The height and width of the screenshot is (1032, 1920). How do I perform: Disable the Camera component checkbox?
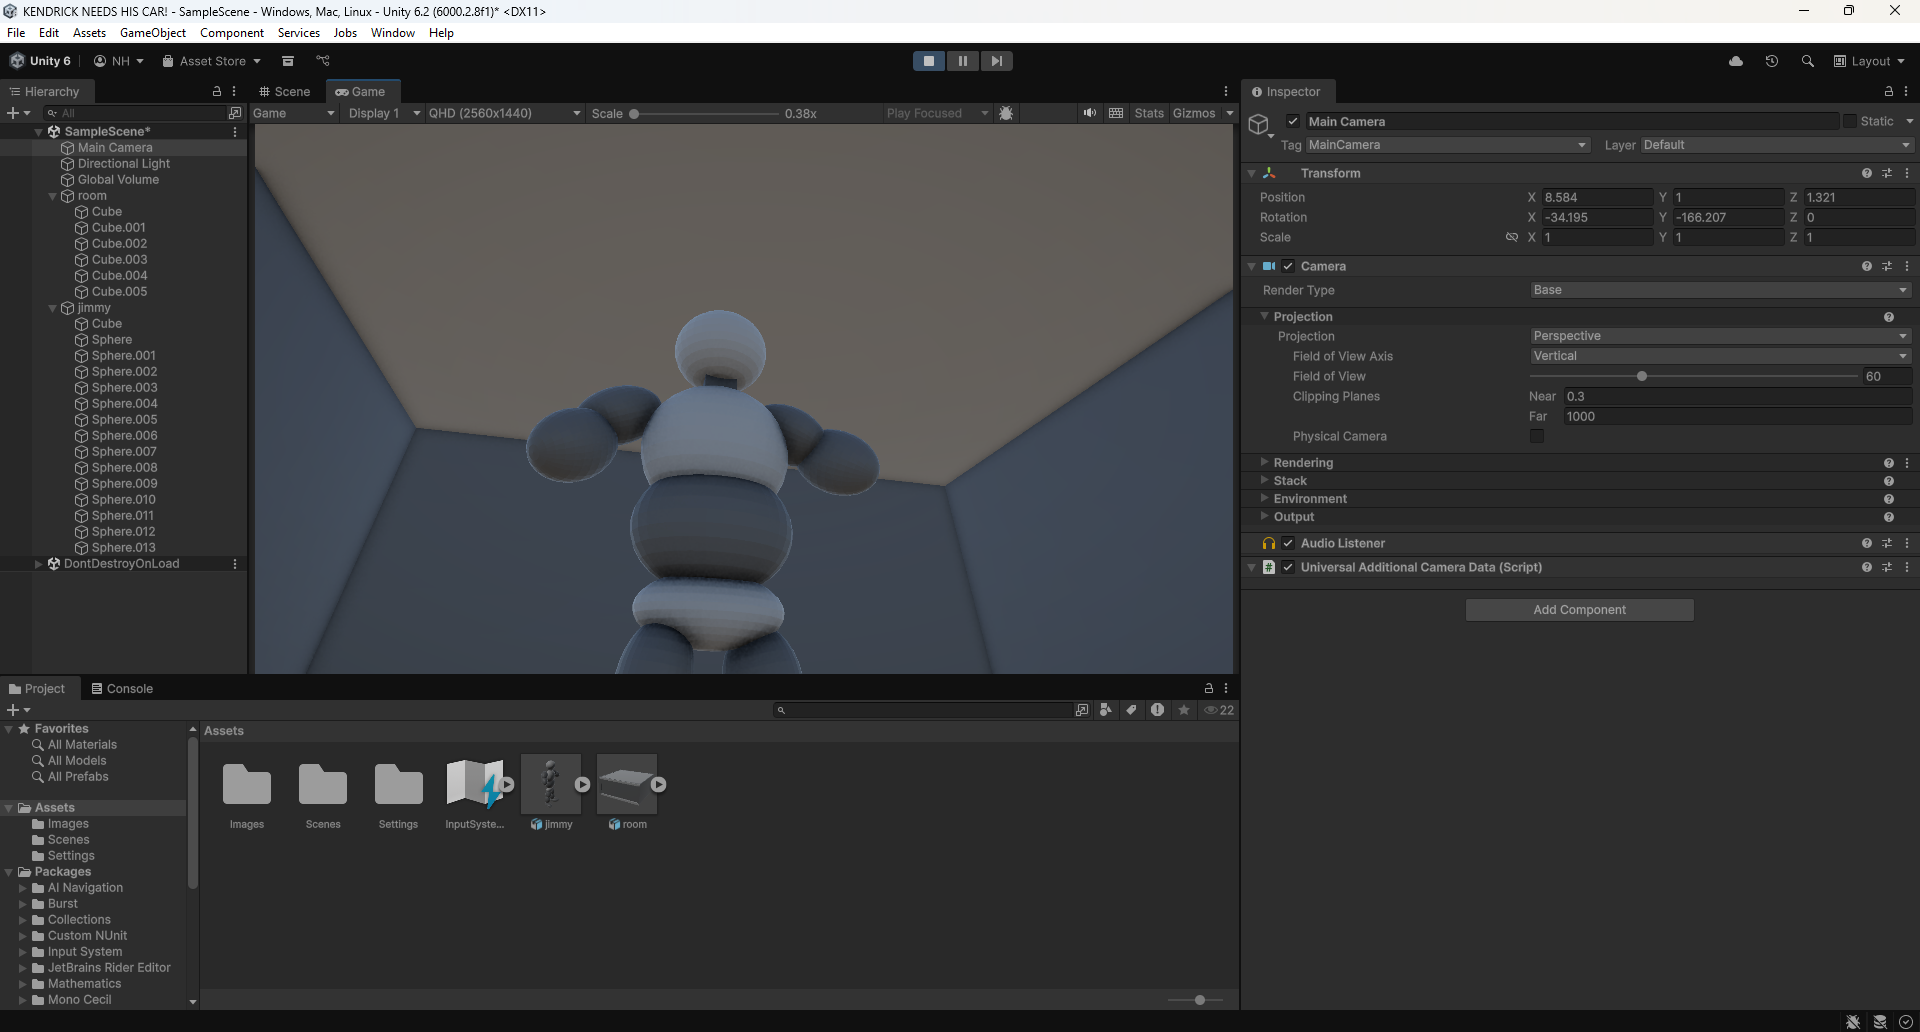1288,266
